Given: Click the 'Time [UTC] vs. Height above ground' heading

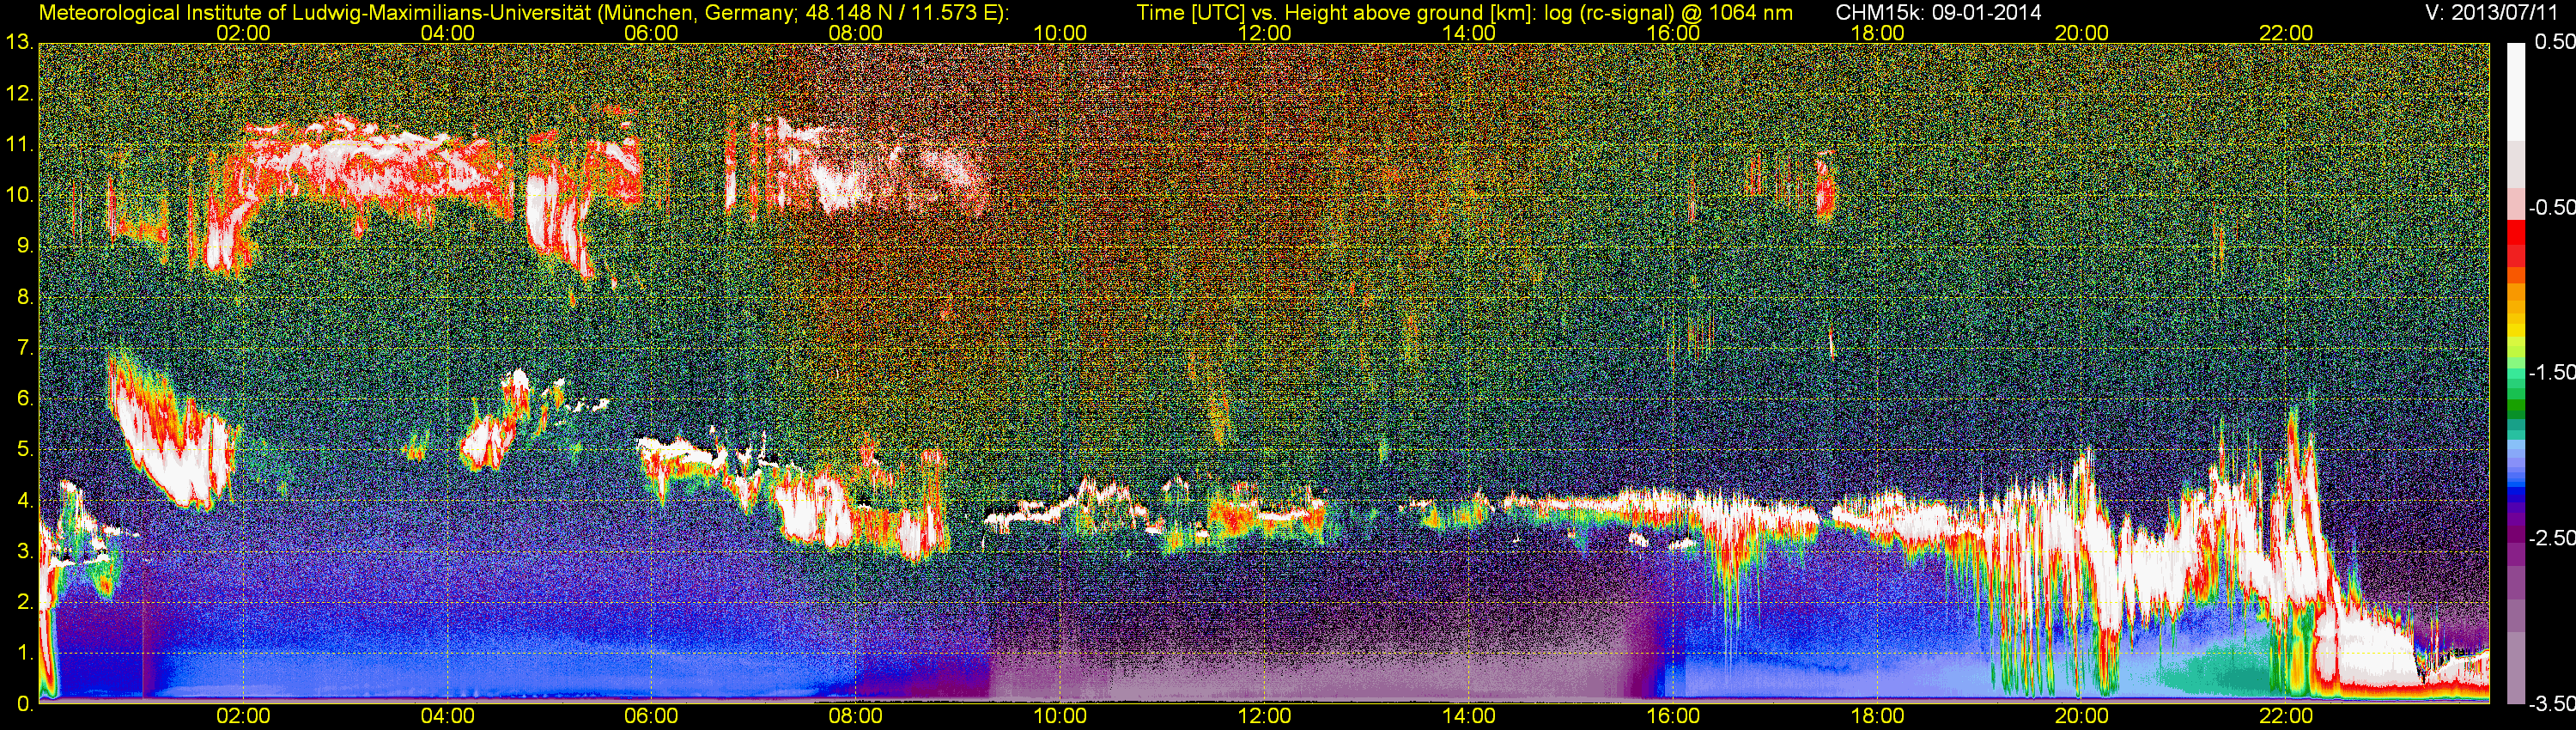Looking at the screenshot, I should click(x=1464, y=13).
